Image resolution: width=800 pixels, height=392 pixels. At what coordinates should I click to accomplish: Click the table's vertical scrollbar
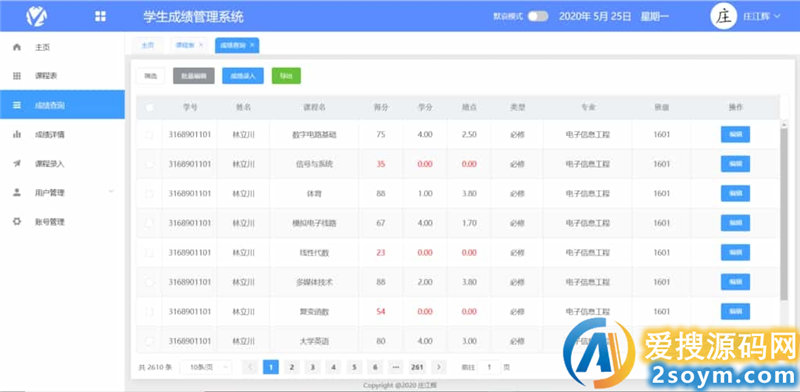pyautogui.click(x=784, y=213)
